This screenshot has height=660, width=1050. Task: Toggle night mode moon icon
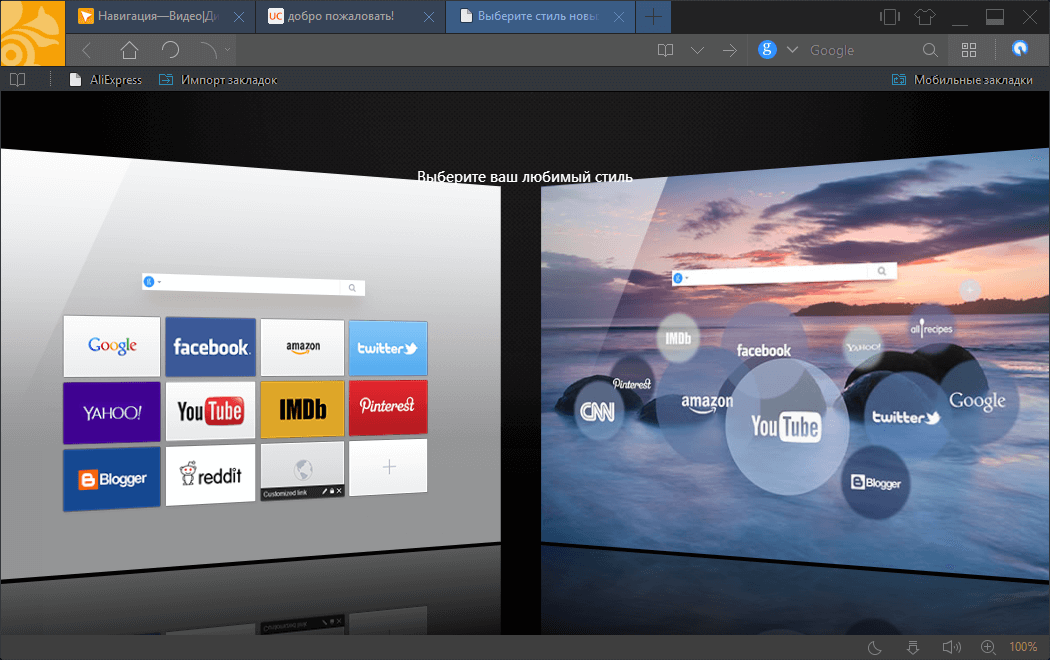875,647
